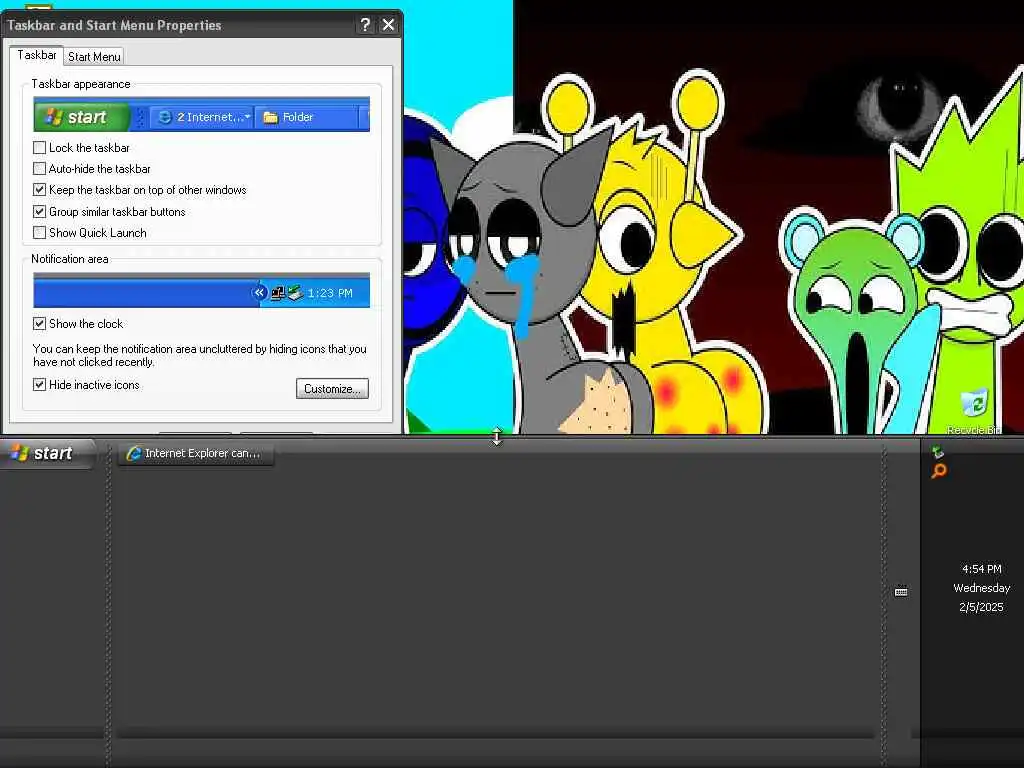Select the Taskbar tab

(x=37, y=55)
